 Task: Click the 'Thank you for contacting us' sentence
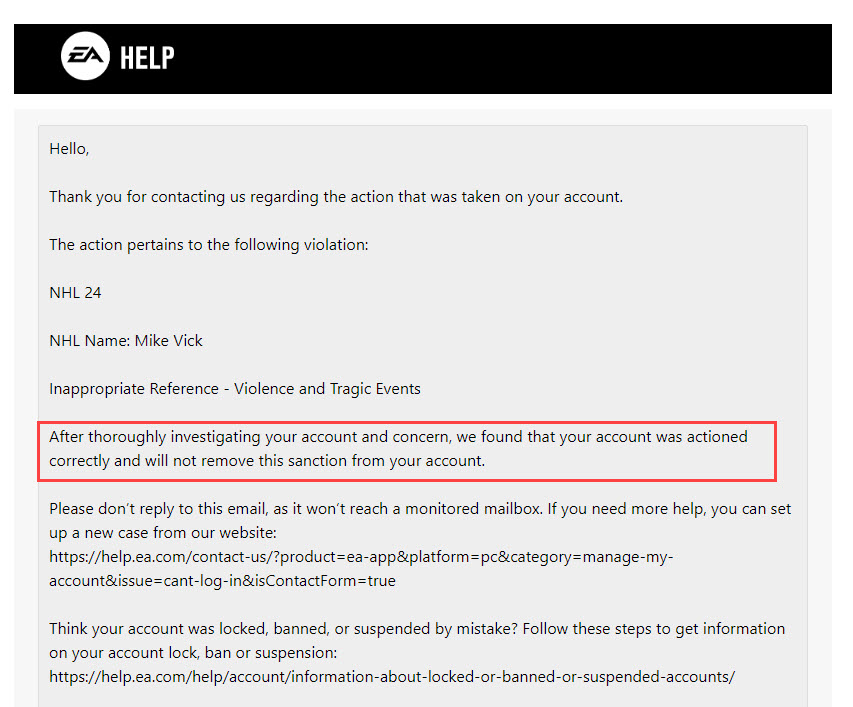336,197
